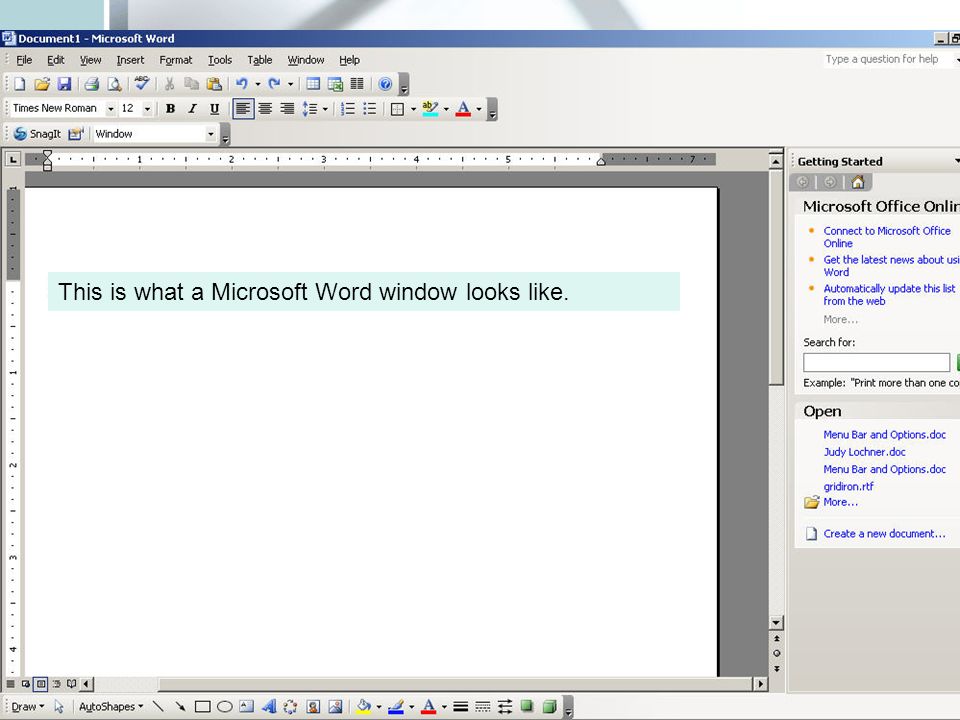Screen dimensions: 960x720
Task: Select the Oval drawing tool
Action: pyautogui.click(x=225, y=707)
